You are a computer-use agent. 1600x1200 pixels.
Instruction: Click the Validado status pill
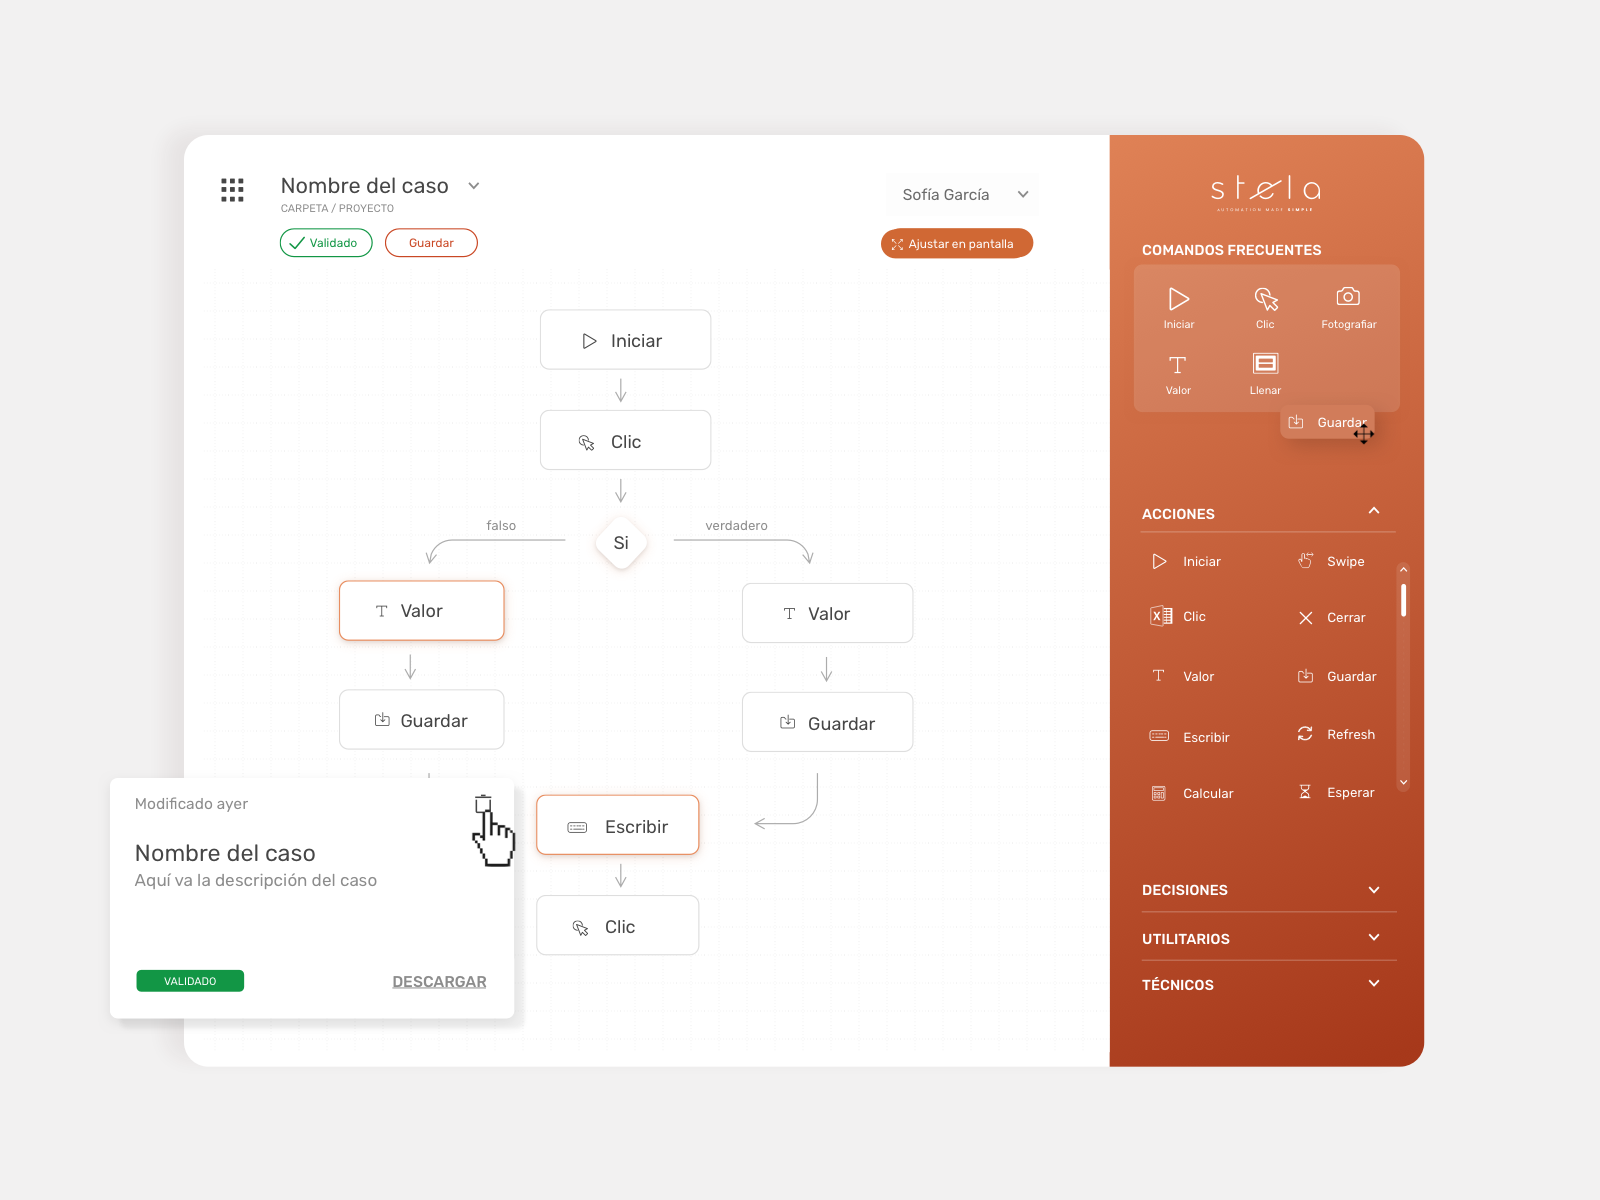(326, 243)
